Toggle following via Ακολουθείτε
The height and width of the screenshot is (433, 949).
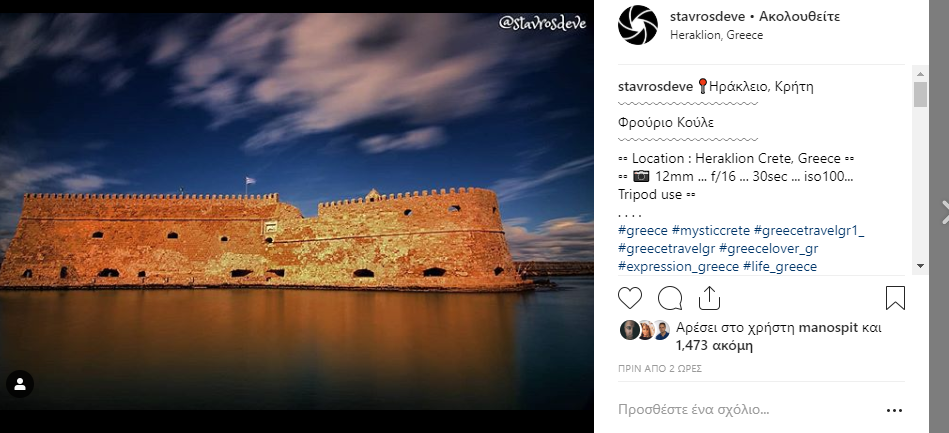(x=799, y=16)
